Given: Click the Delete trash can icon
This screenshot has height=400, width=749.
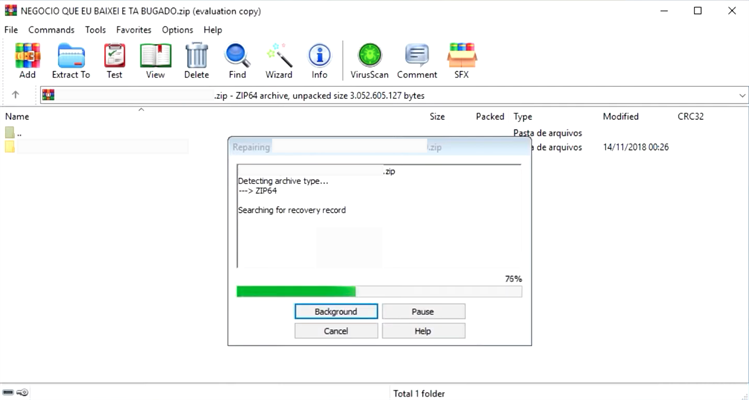Looking at the screenshot, I should 196,60.
